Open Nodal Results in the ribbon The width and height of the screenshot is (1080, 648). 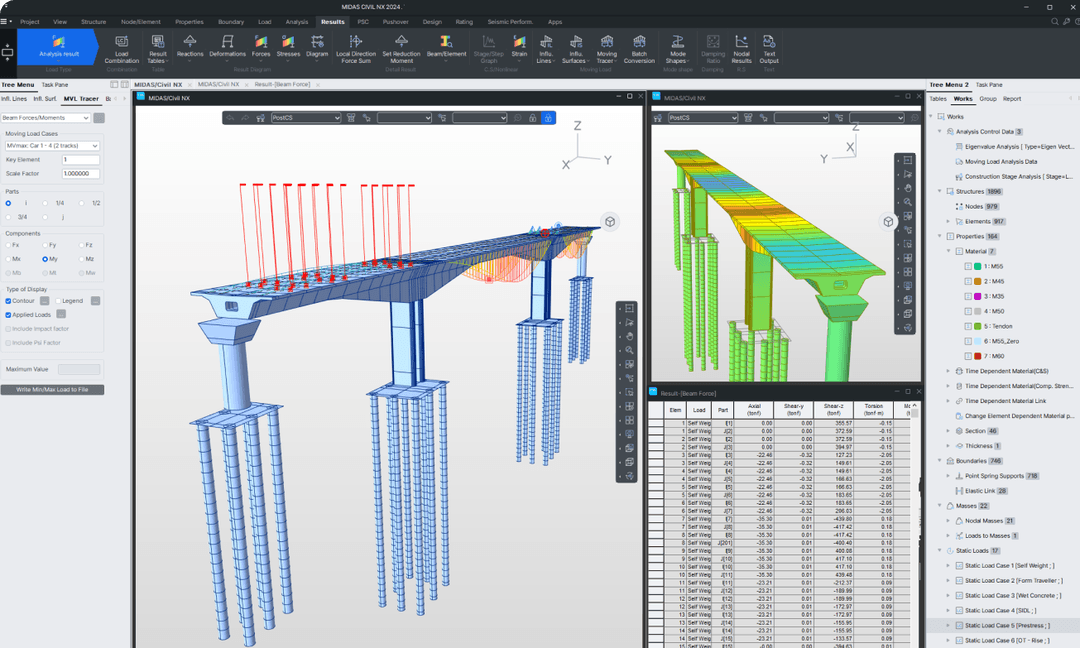click(x=741, y=49)
